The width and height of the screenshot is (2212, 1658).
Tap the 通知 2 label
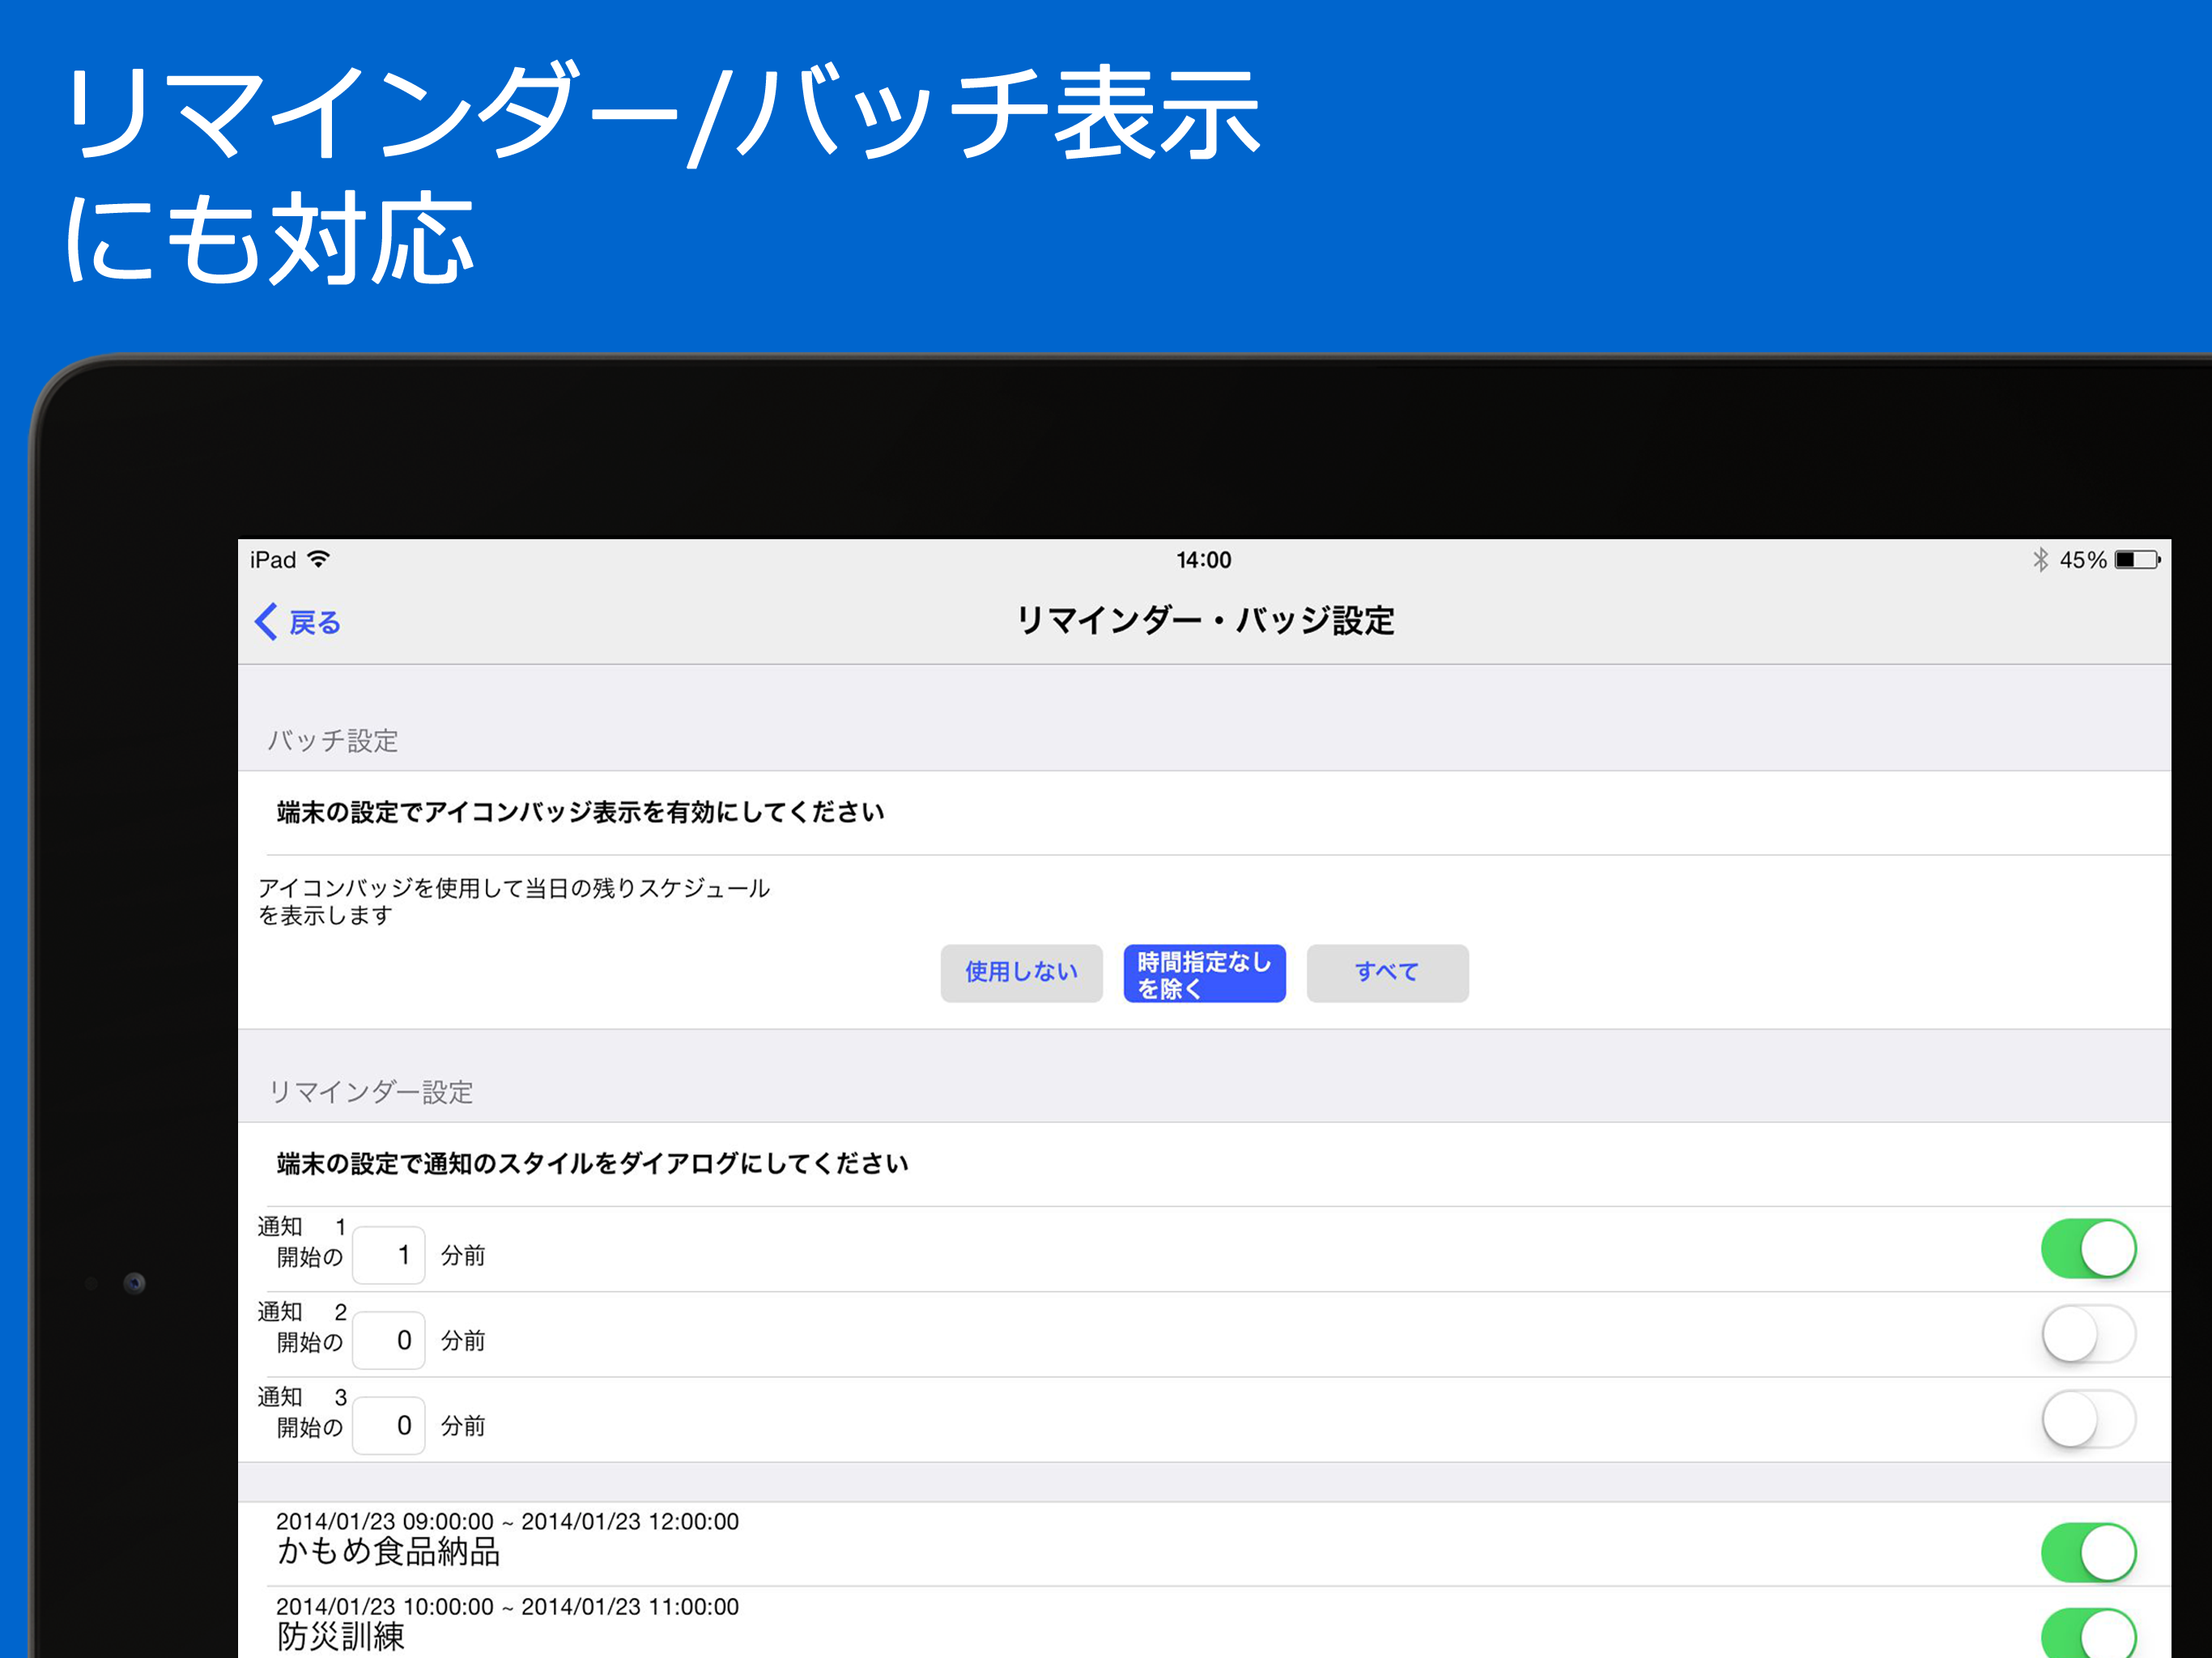pos(302,1312)
